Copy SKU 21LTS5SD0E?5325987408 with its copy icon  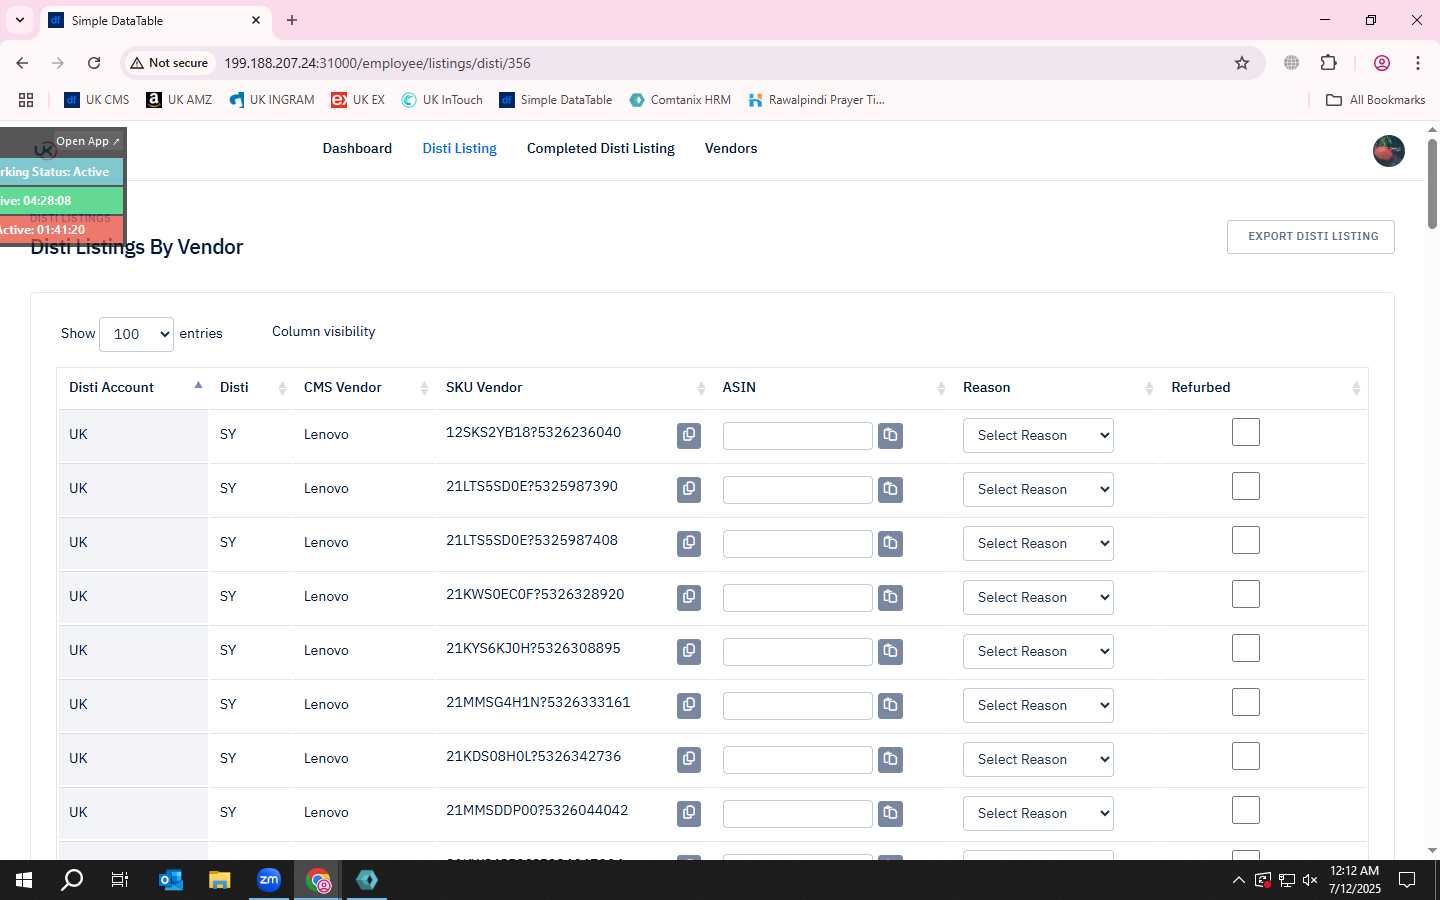tap(689, 543)
